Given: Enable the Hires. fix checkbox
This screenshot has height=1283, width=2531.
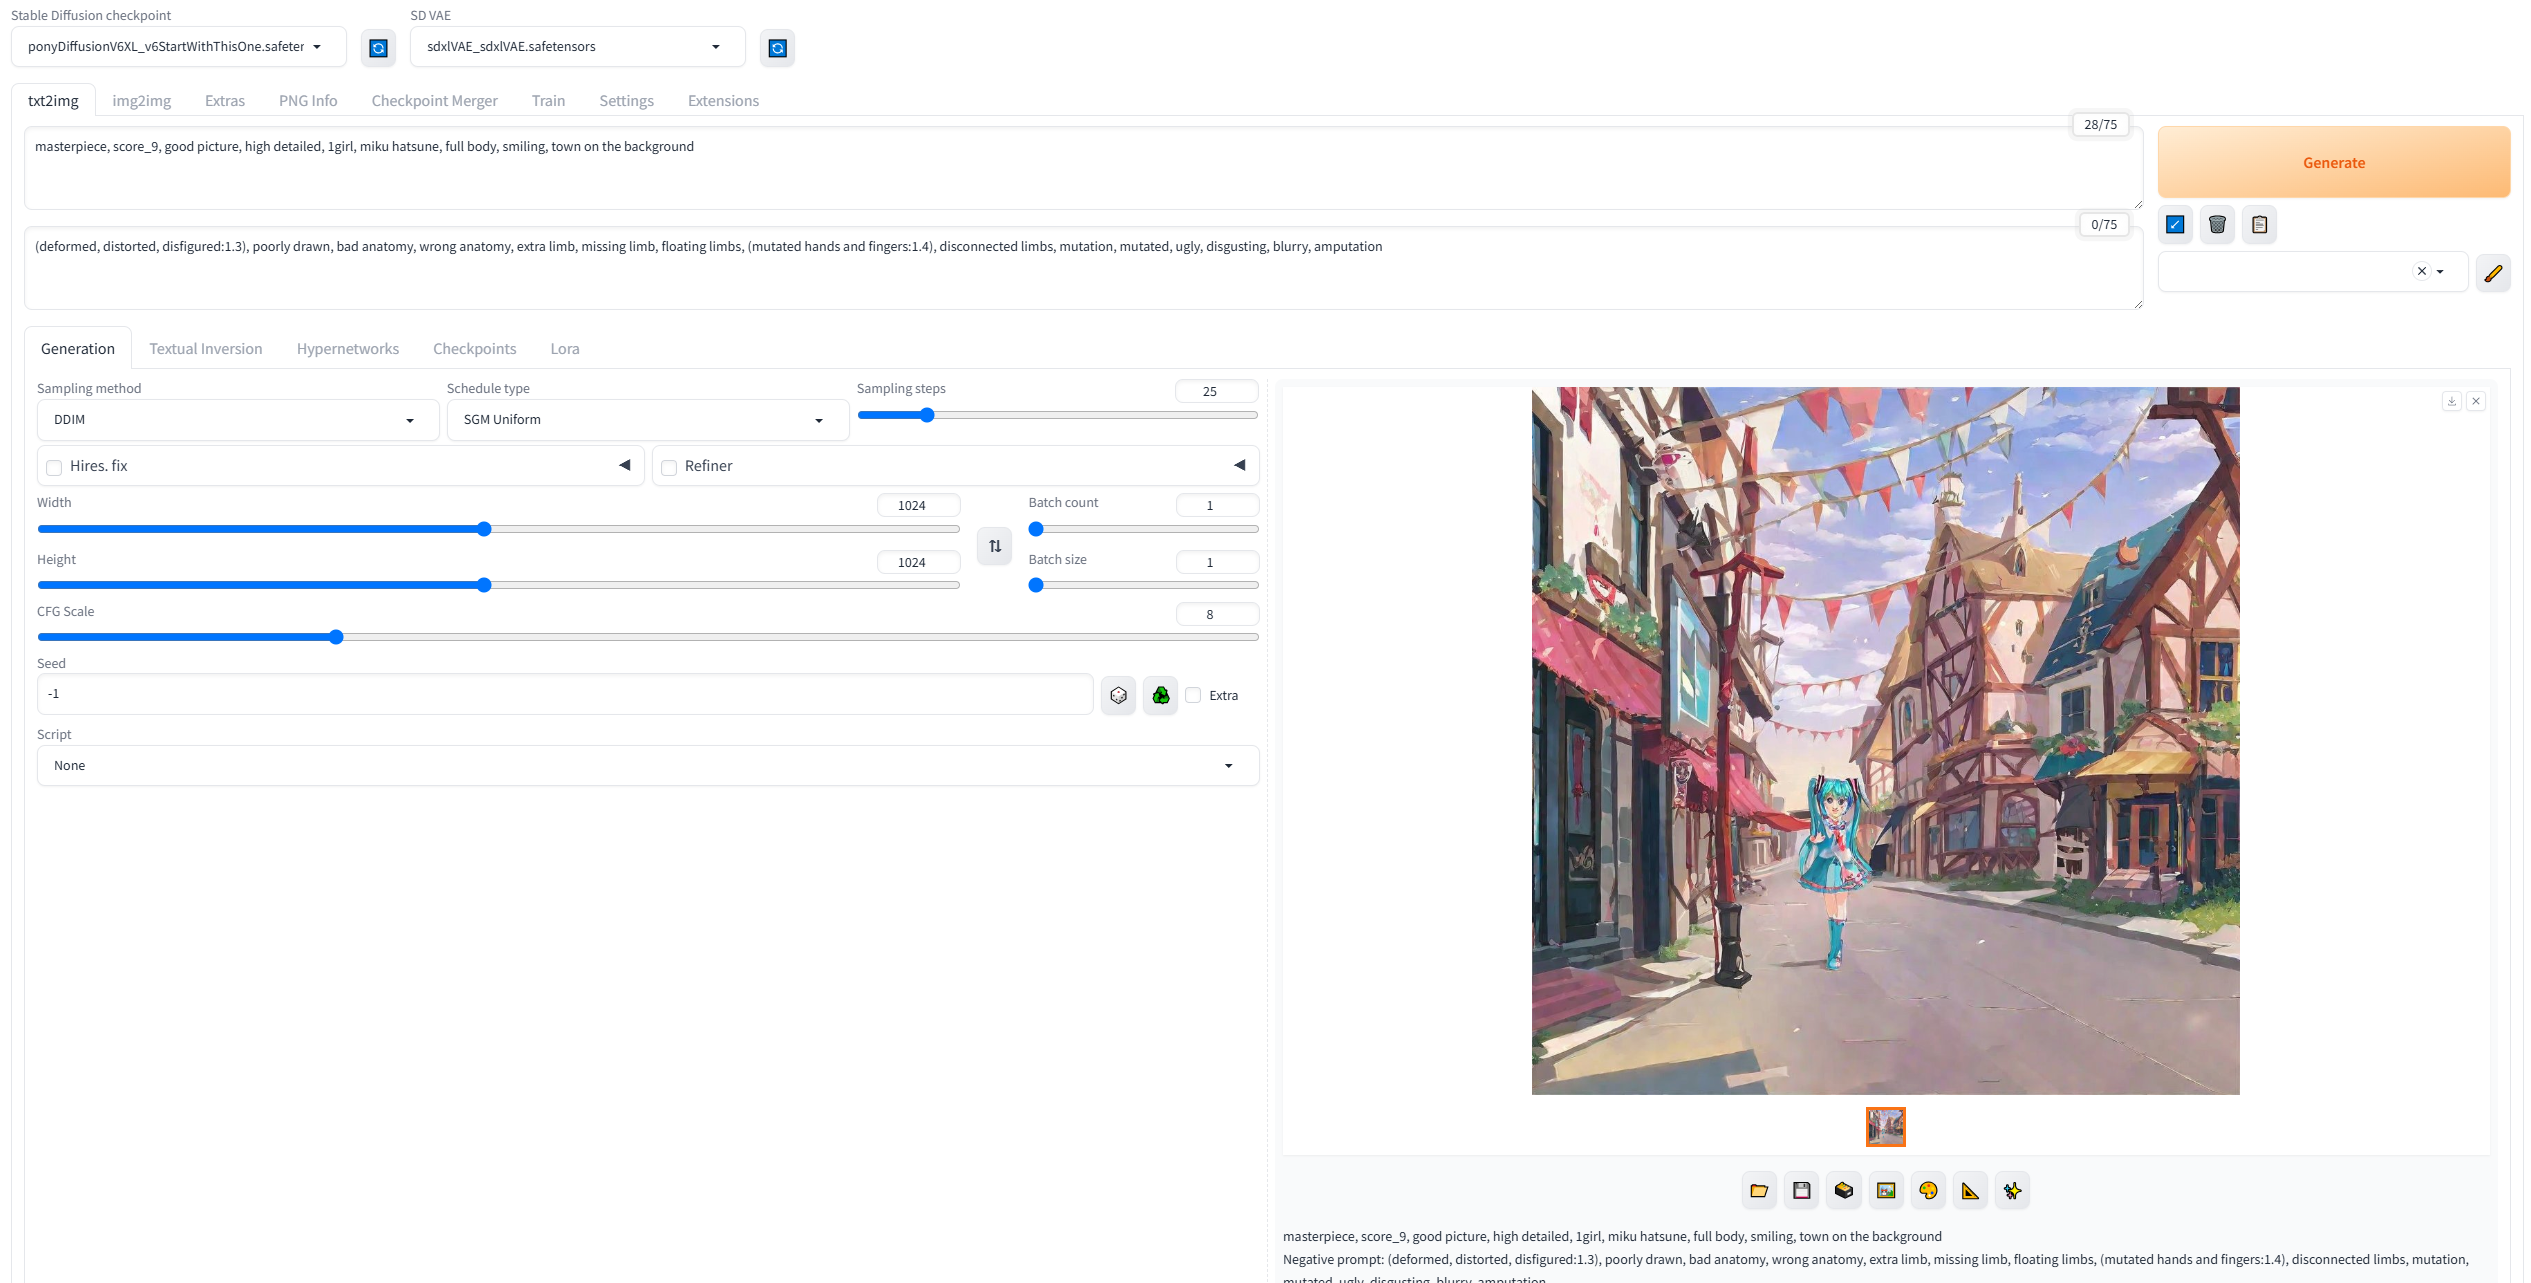Looking at the screenshot, I should point(54,467).
